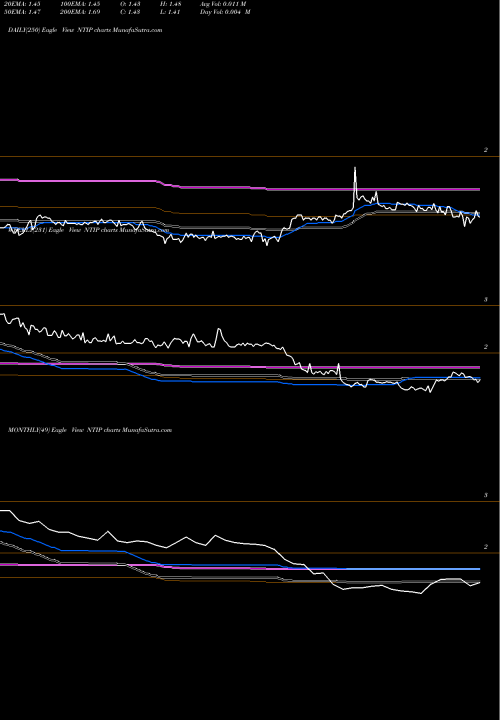Select the H: high price text
500x720 pixels.
coord(170,4)
